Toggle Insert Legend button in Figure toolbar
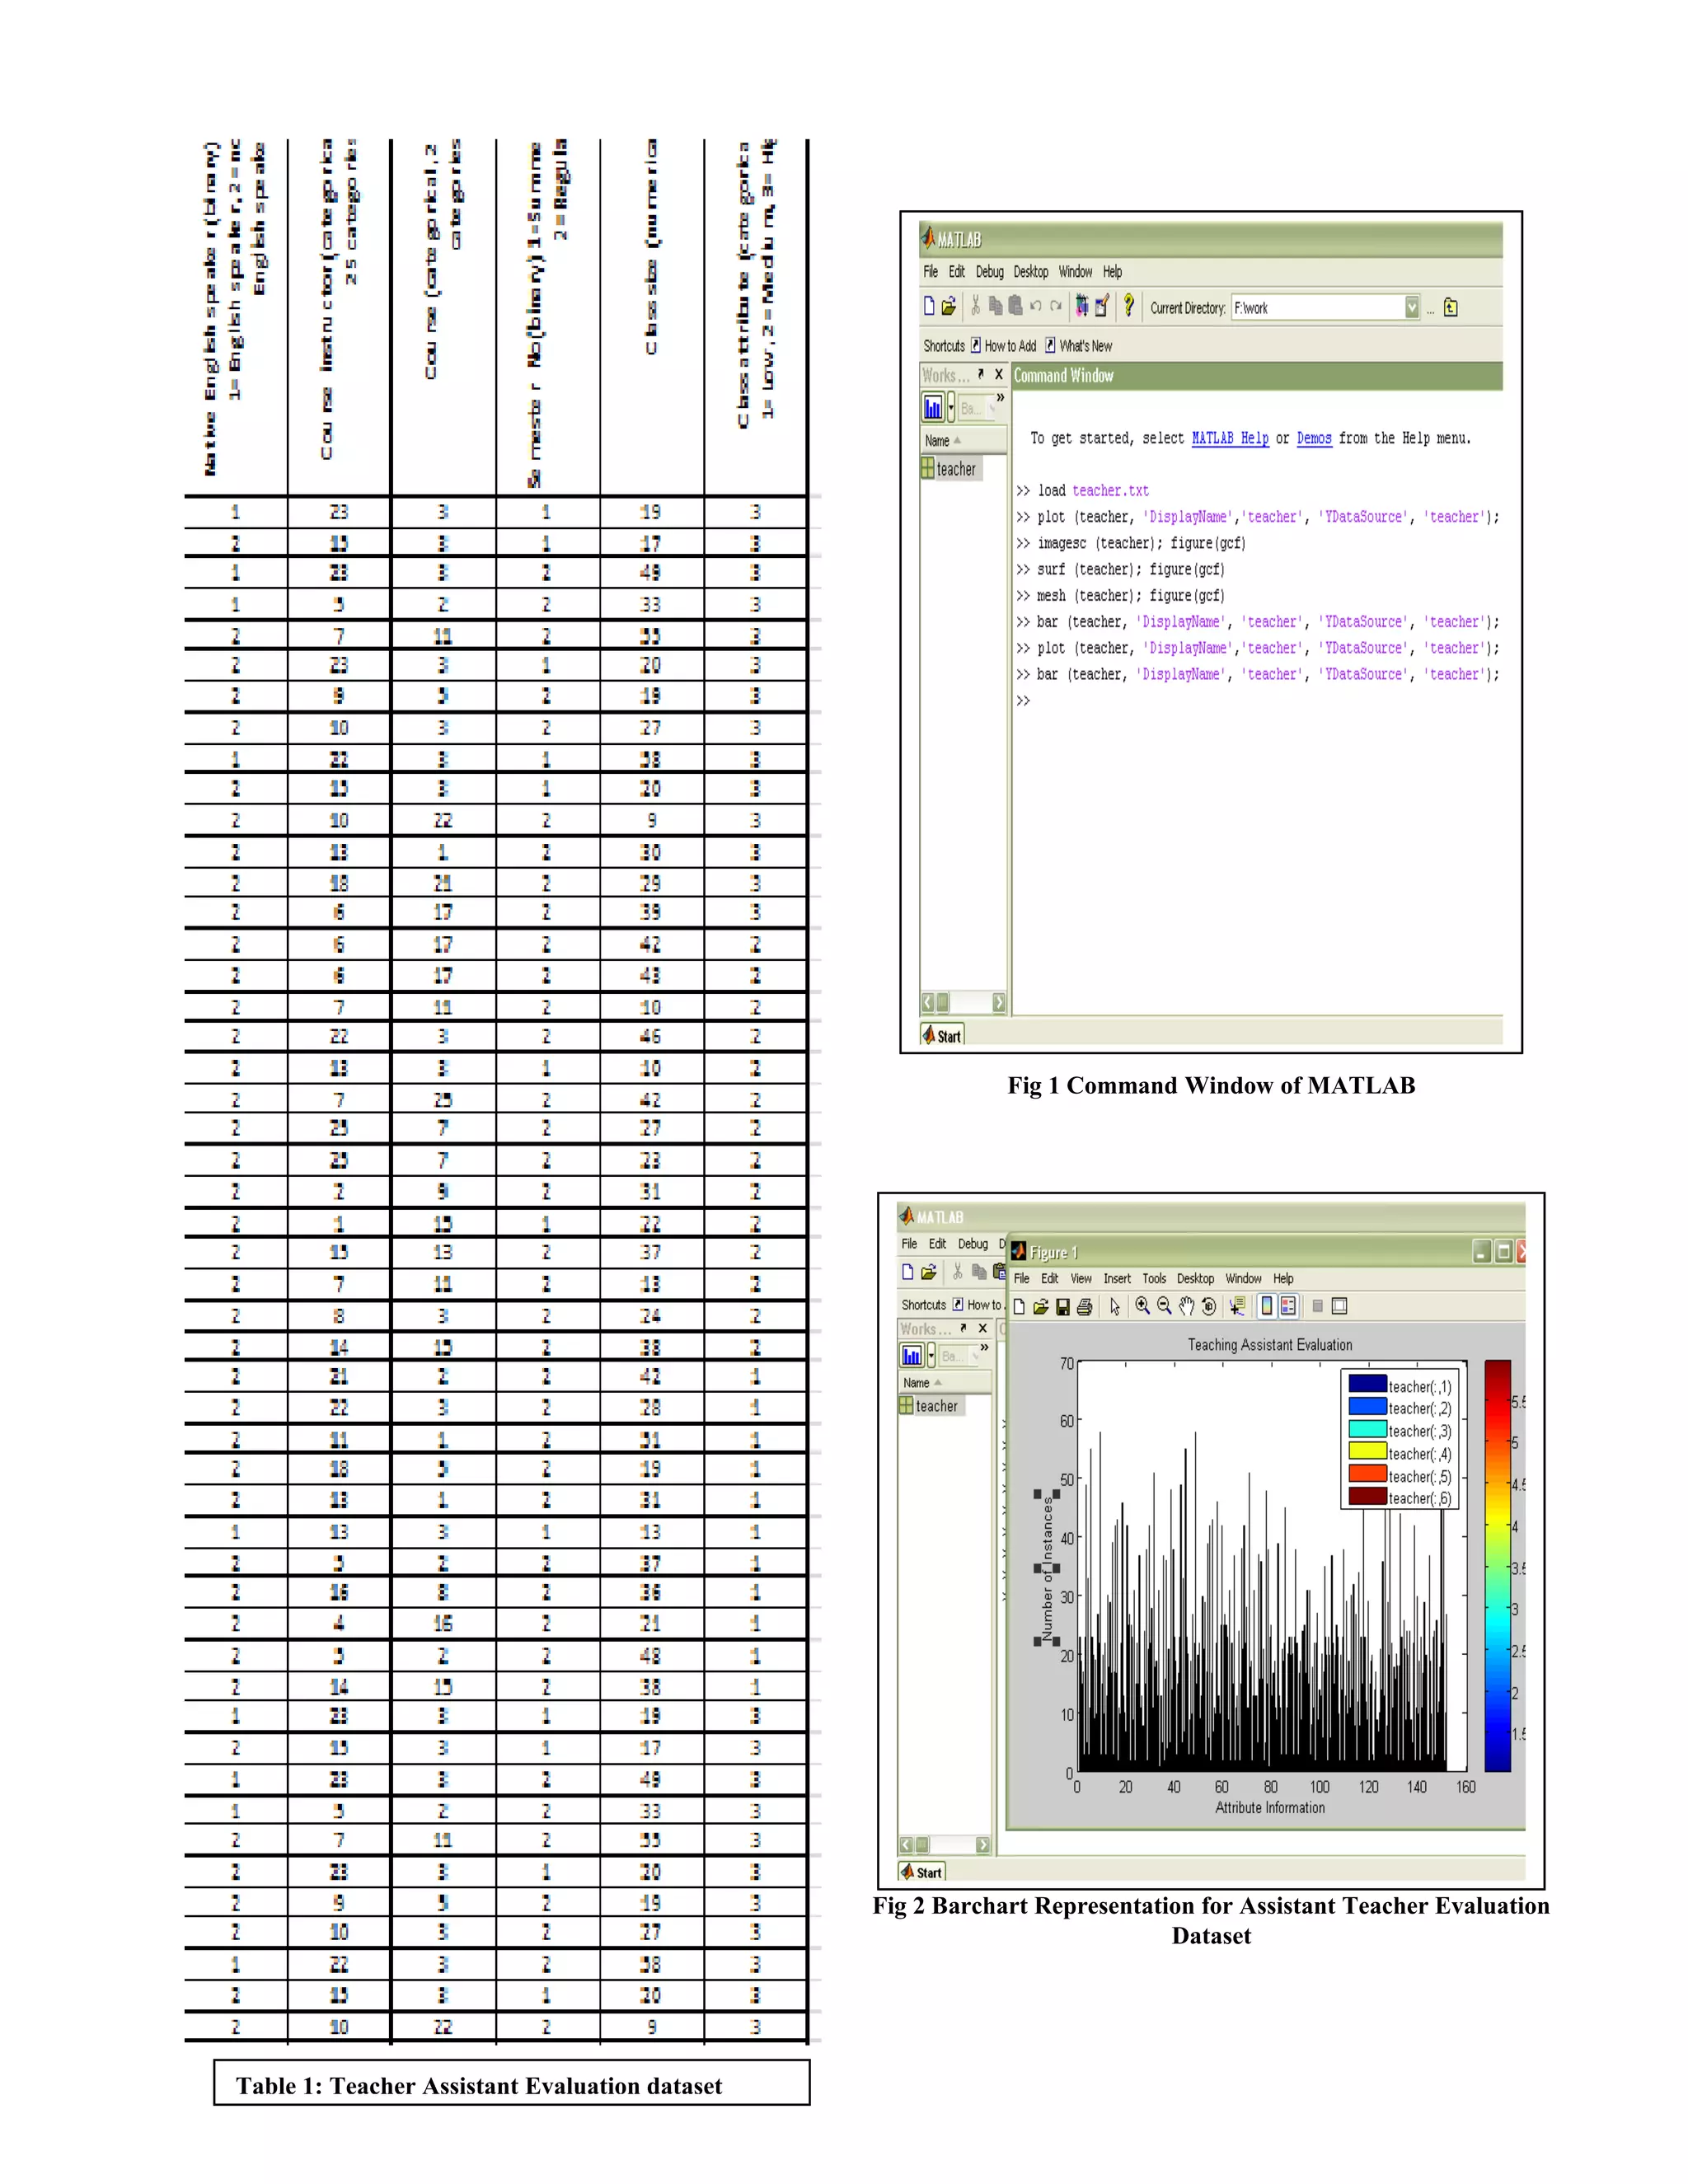 click(x=1288, y=1306)
